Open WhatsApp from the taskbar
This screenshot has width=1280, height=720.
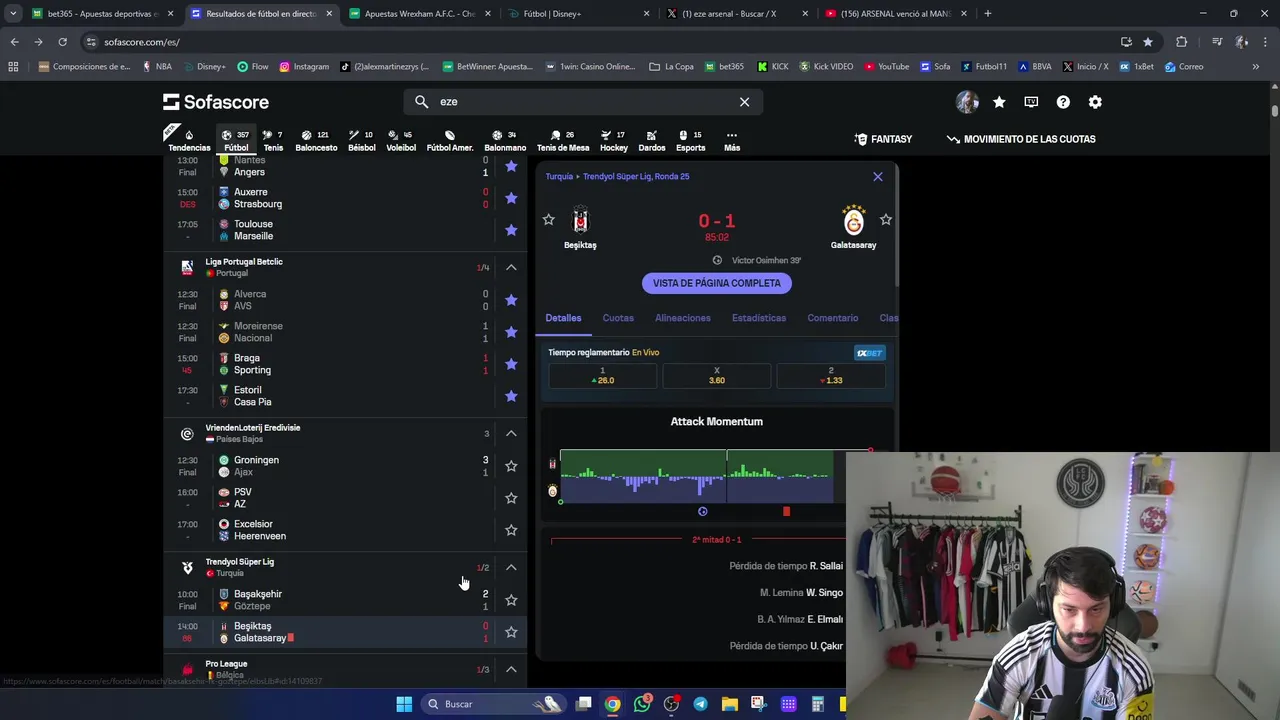click(x=642, y=704)
